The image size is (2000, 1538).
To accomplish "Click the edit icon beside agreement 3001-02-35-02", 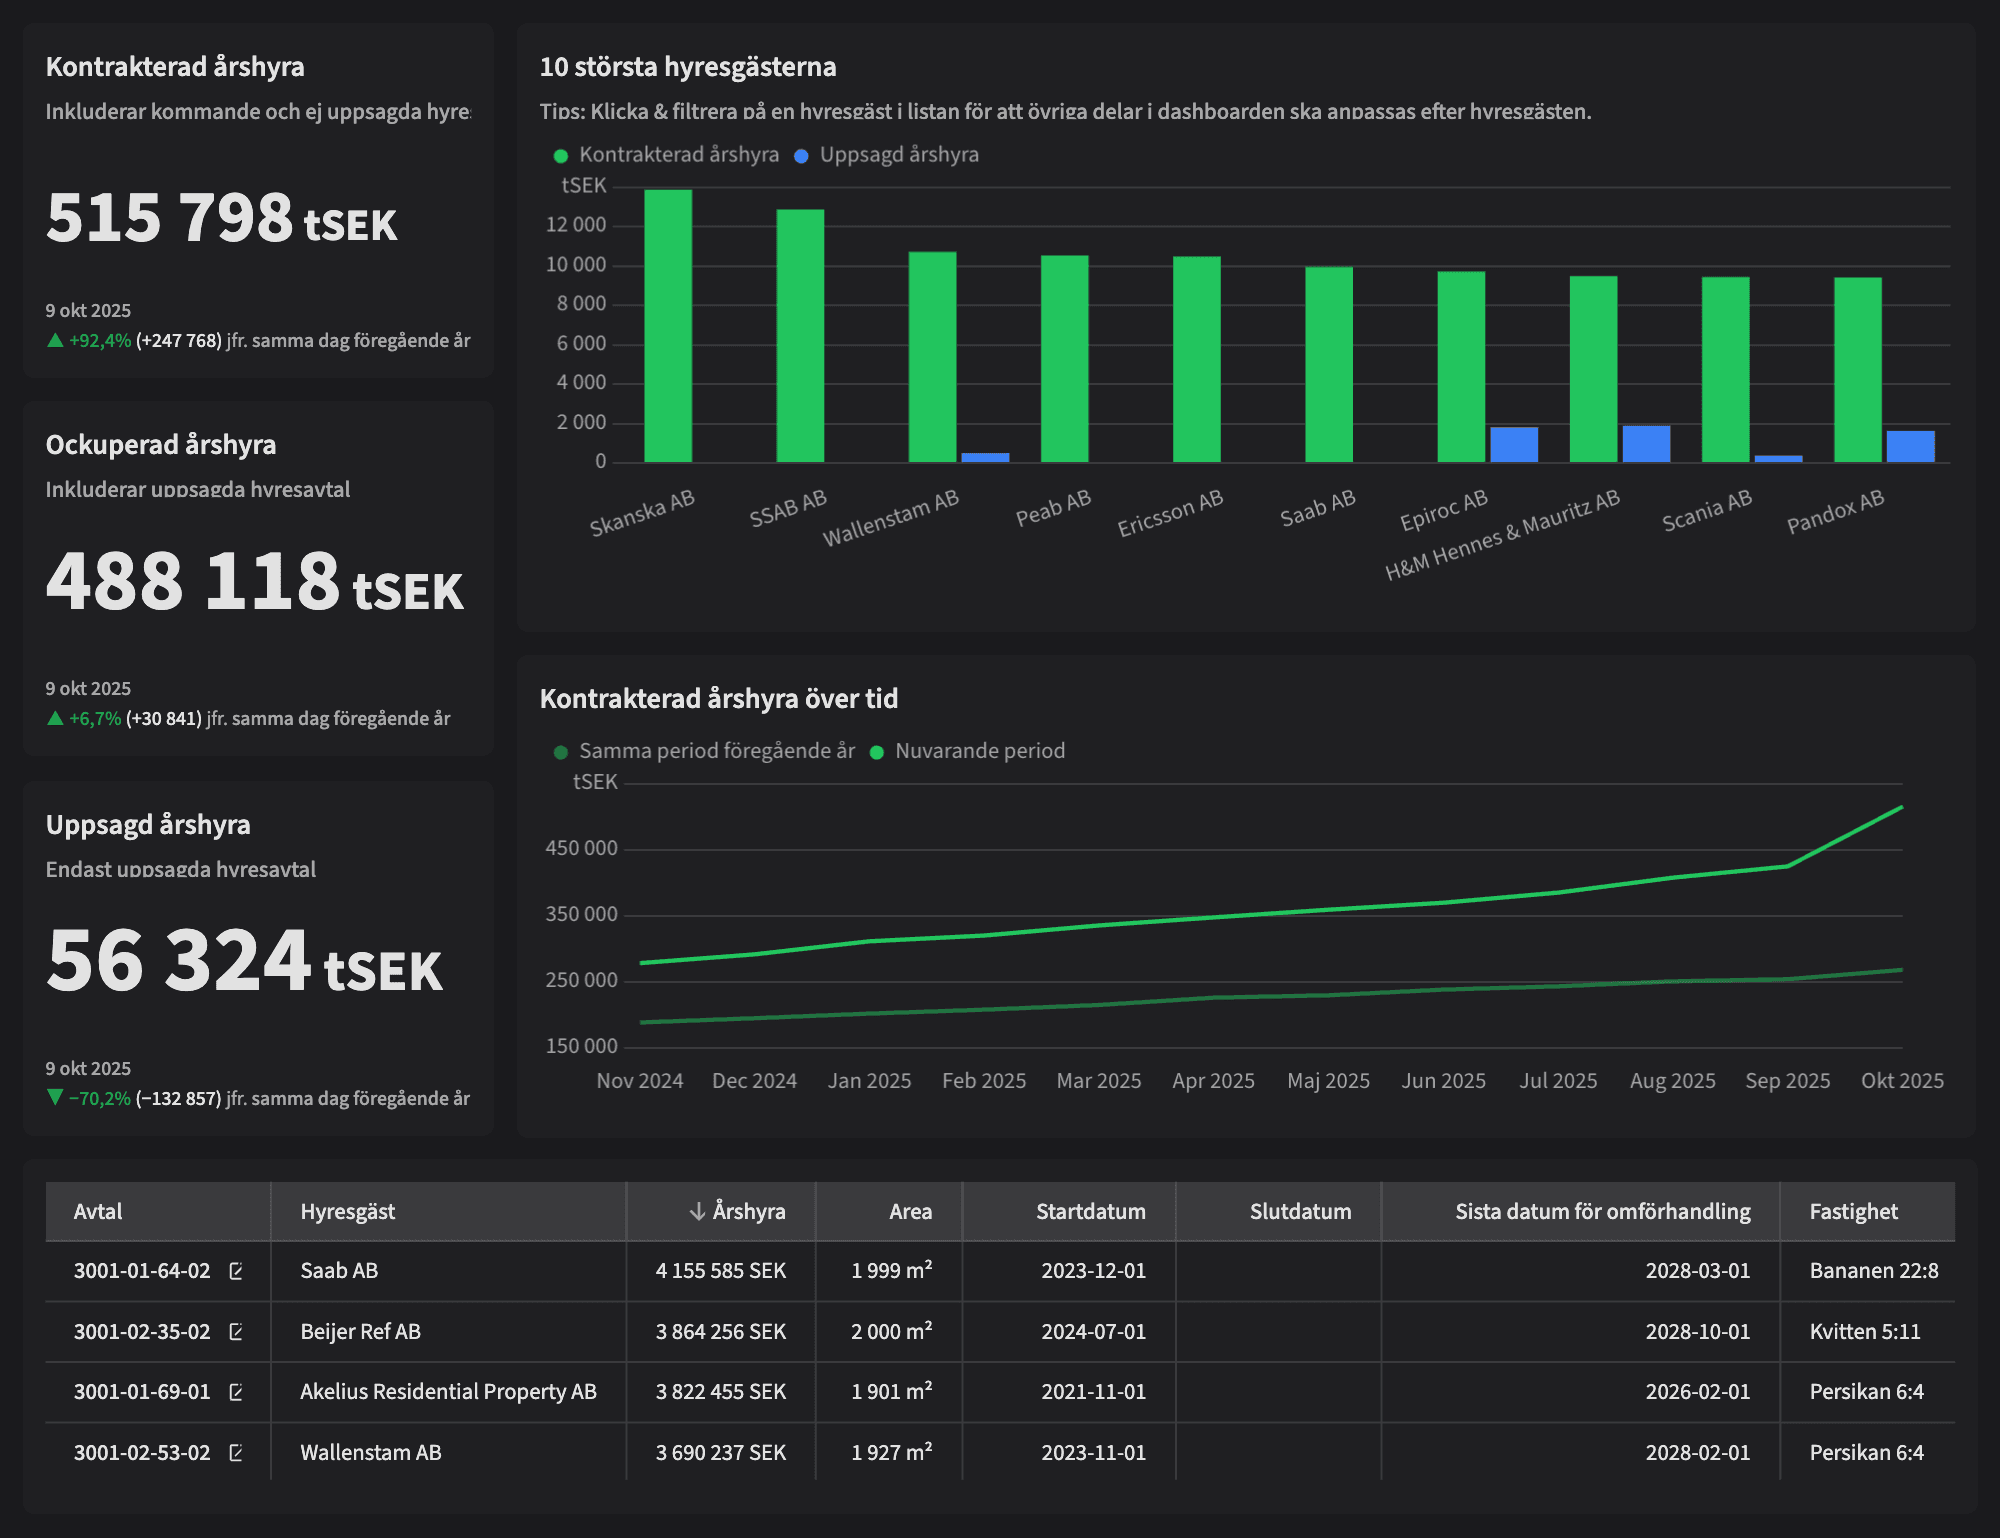I will pyautogui.click(x=236, y=1332).
